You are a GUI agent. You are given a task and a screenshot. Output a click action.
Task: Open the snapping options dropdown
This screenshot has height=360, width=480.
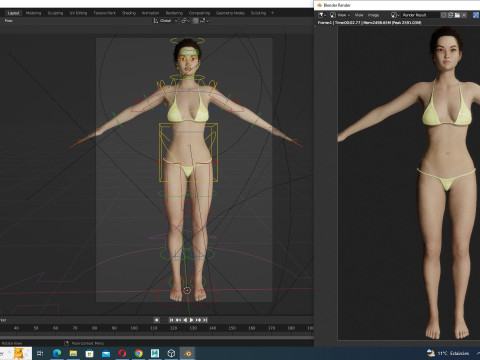pyautogui.click(x=204, y=21)
